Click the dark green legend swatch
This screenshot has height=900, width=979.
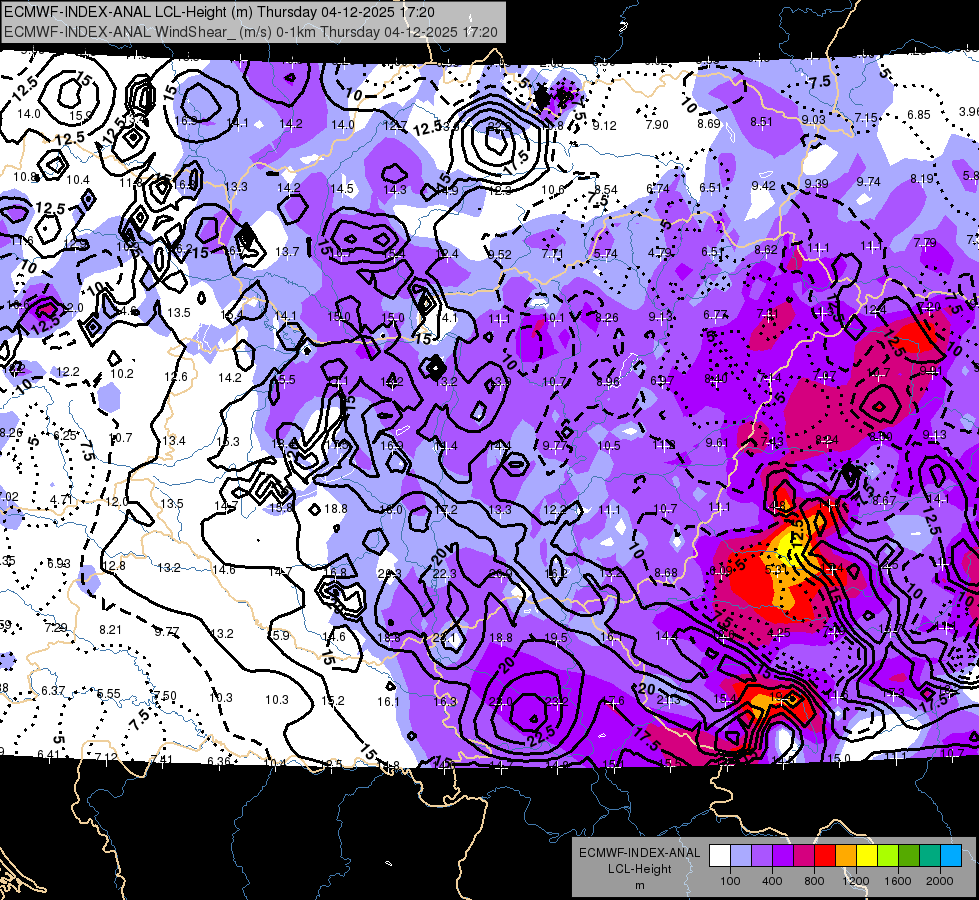click(908, 856)
